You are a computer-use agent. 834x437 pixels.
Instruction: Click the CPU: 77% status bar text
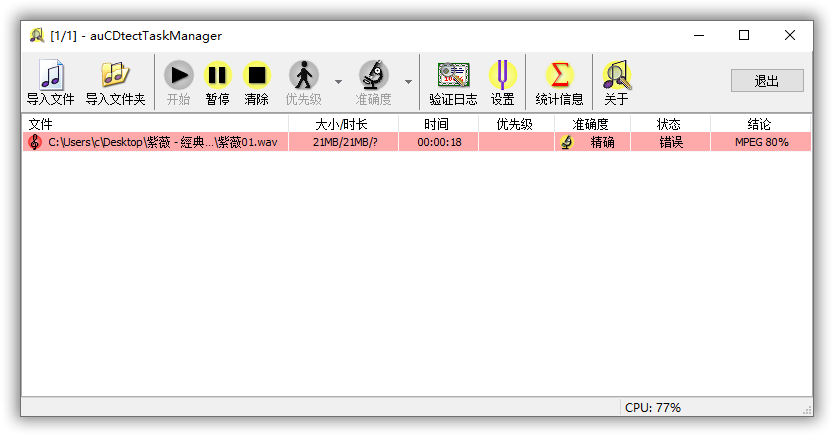[653, 408]
